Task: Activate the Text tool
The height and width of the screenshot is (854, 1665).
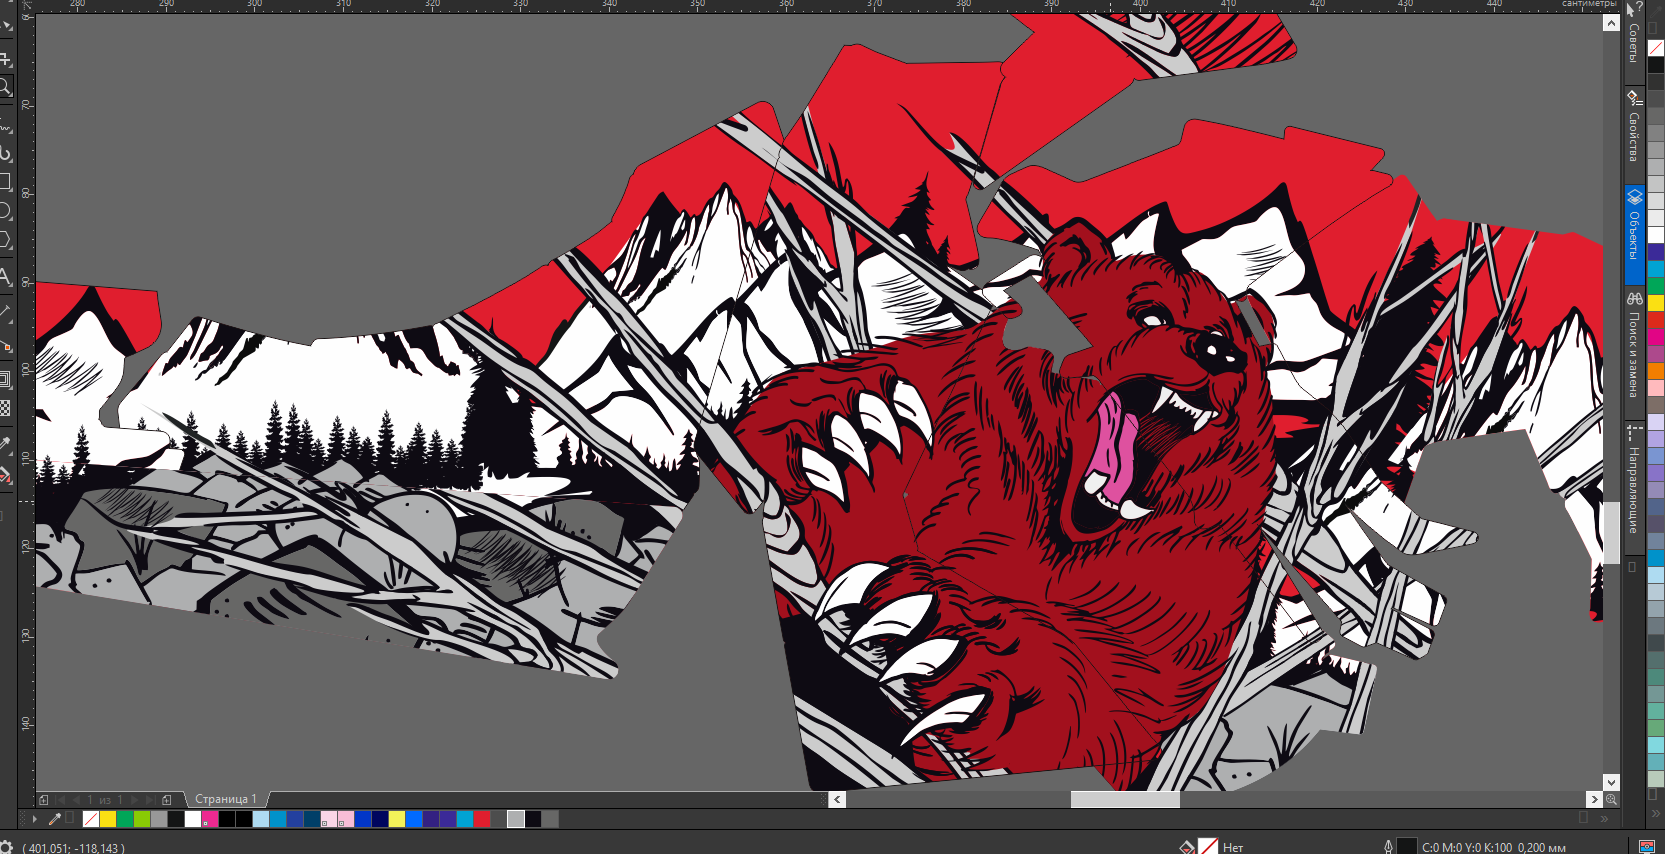Action: (x=5, y=277)
